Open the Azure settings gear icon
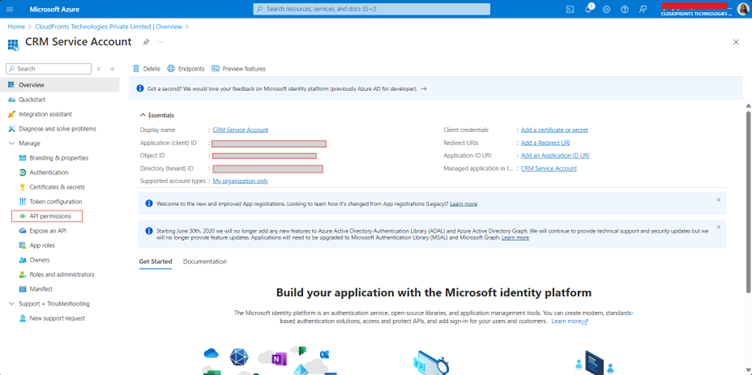This screenshot has height=375, width=752. [x=606, y=9]
